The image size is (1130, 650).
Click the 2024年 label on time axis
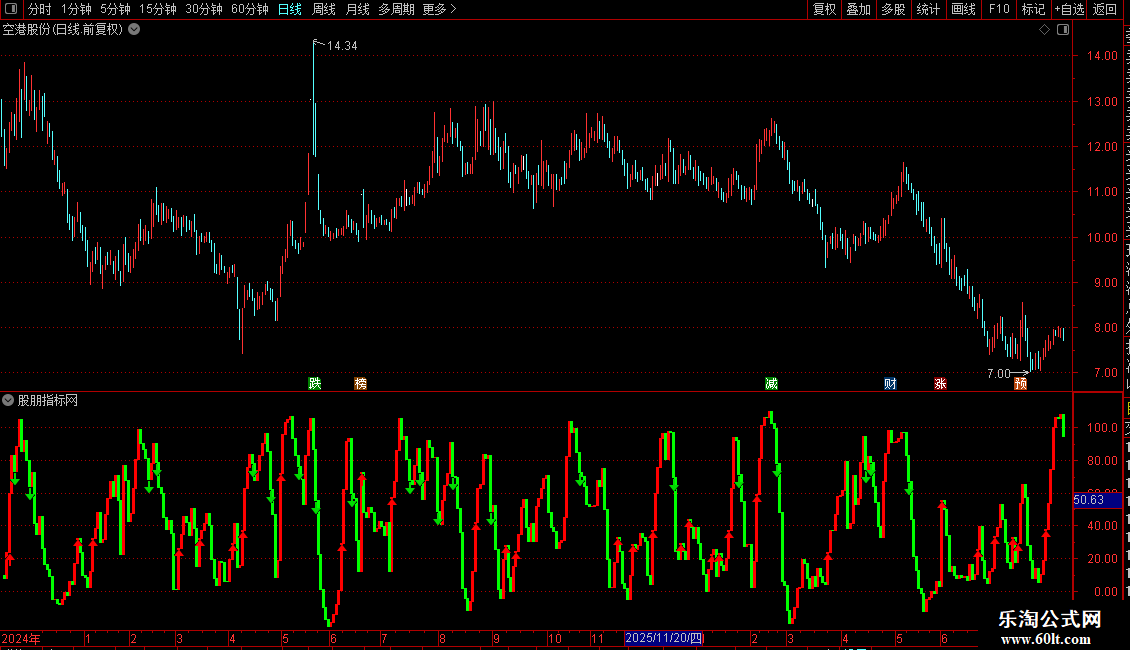point(21,638)
